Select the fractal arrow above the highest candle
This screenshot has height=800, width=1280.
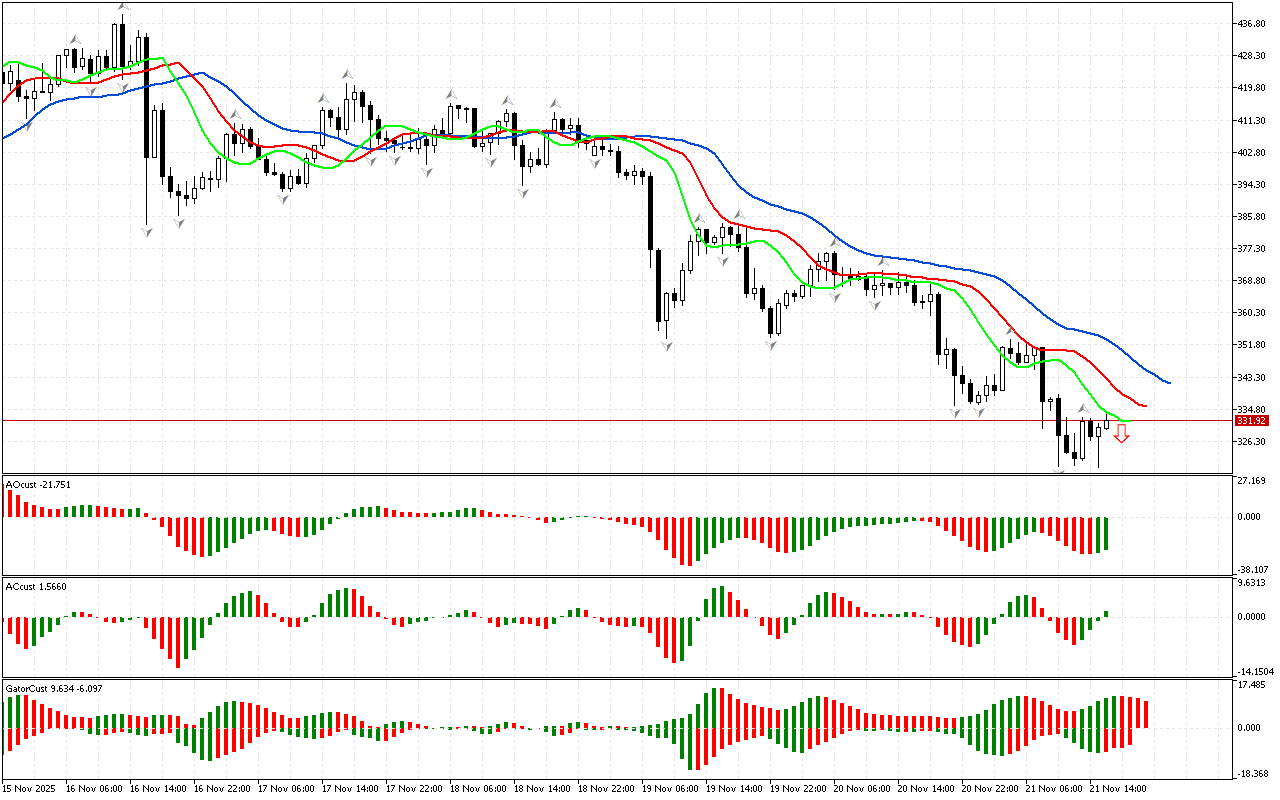point(123,8)
